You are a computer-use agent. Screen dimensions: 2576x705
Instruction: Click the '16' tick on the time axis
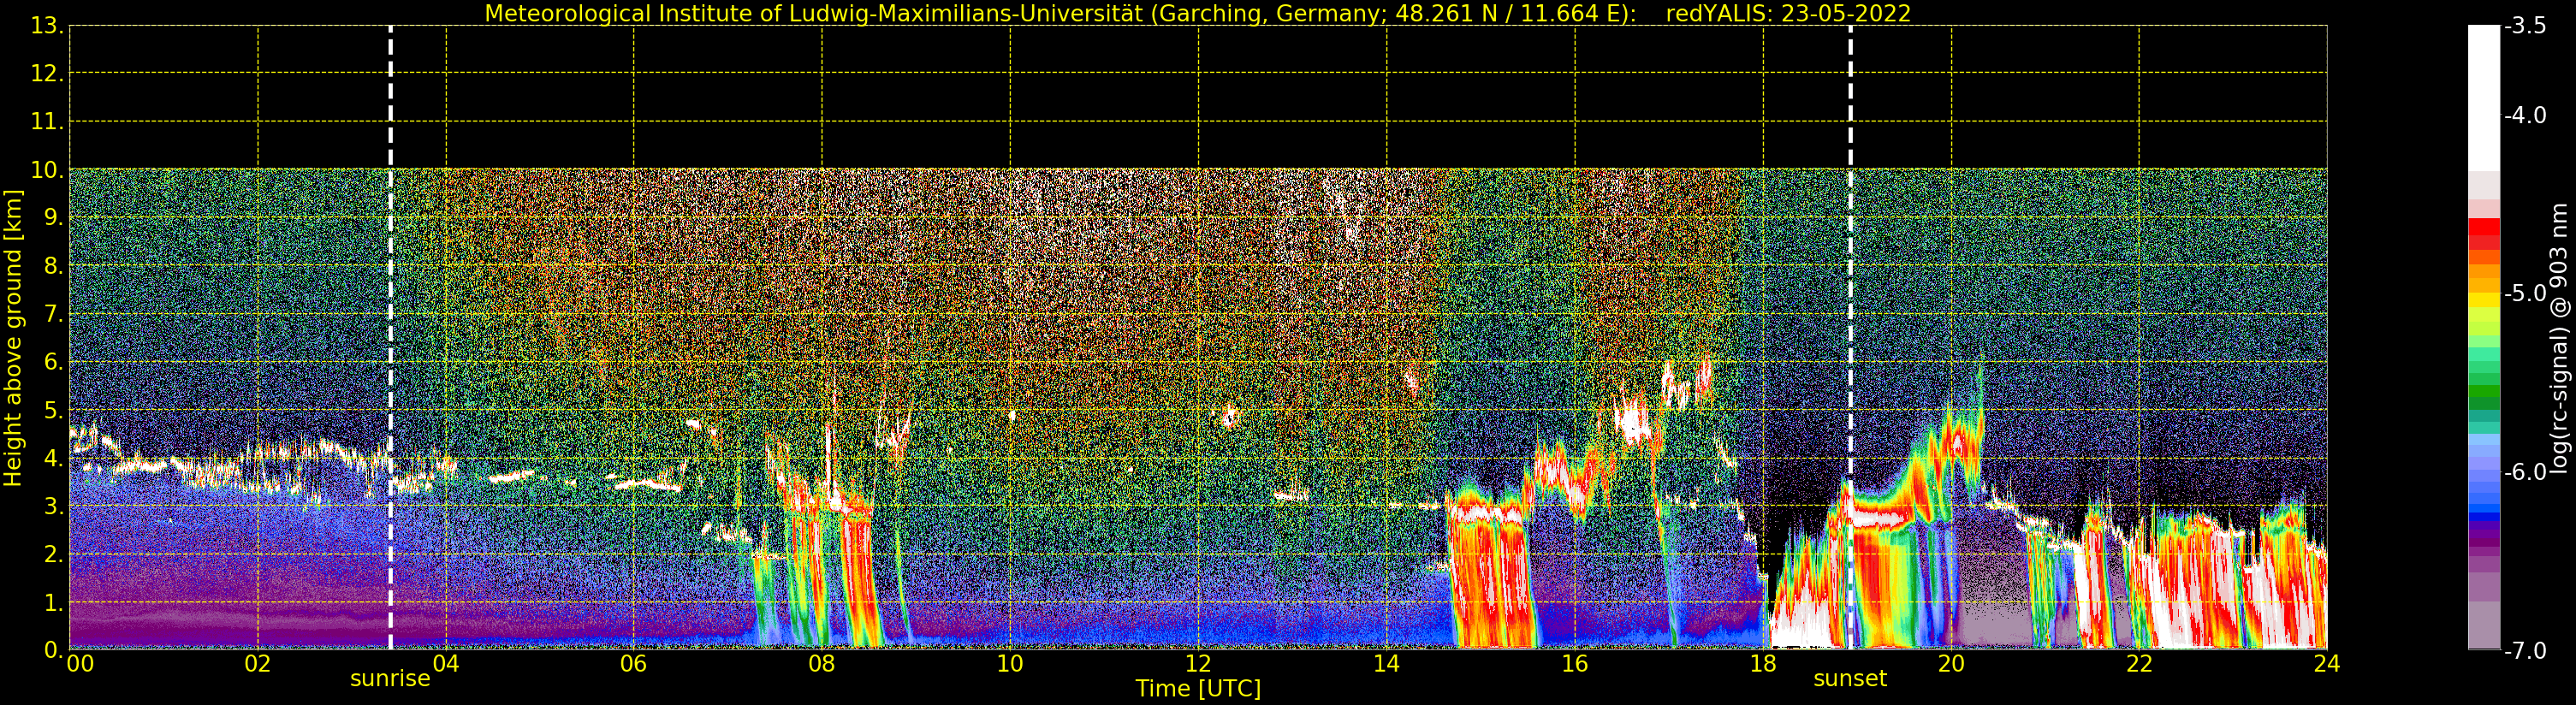click(x=1575, y=663)
